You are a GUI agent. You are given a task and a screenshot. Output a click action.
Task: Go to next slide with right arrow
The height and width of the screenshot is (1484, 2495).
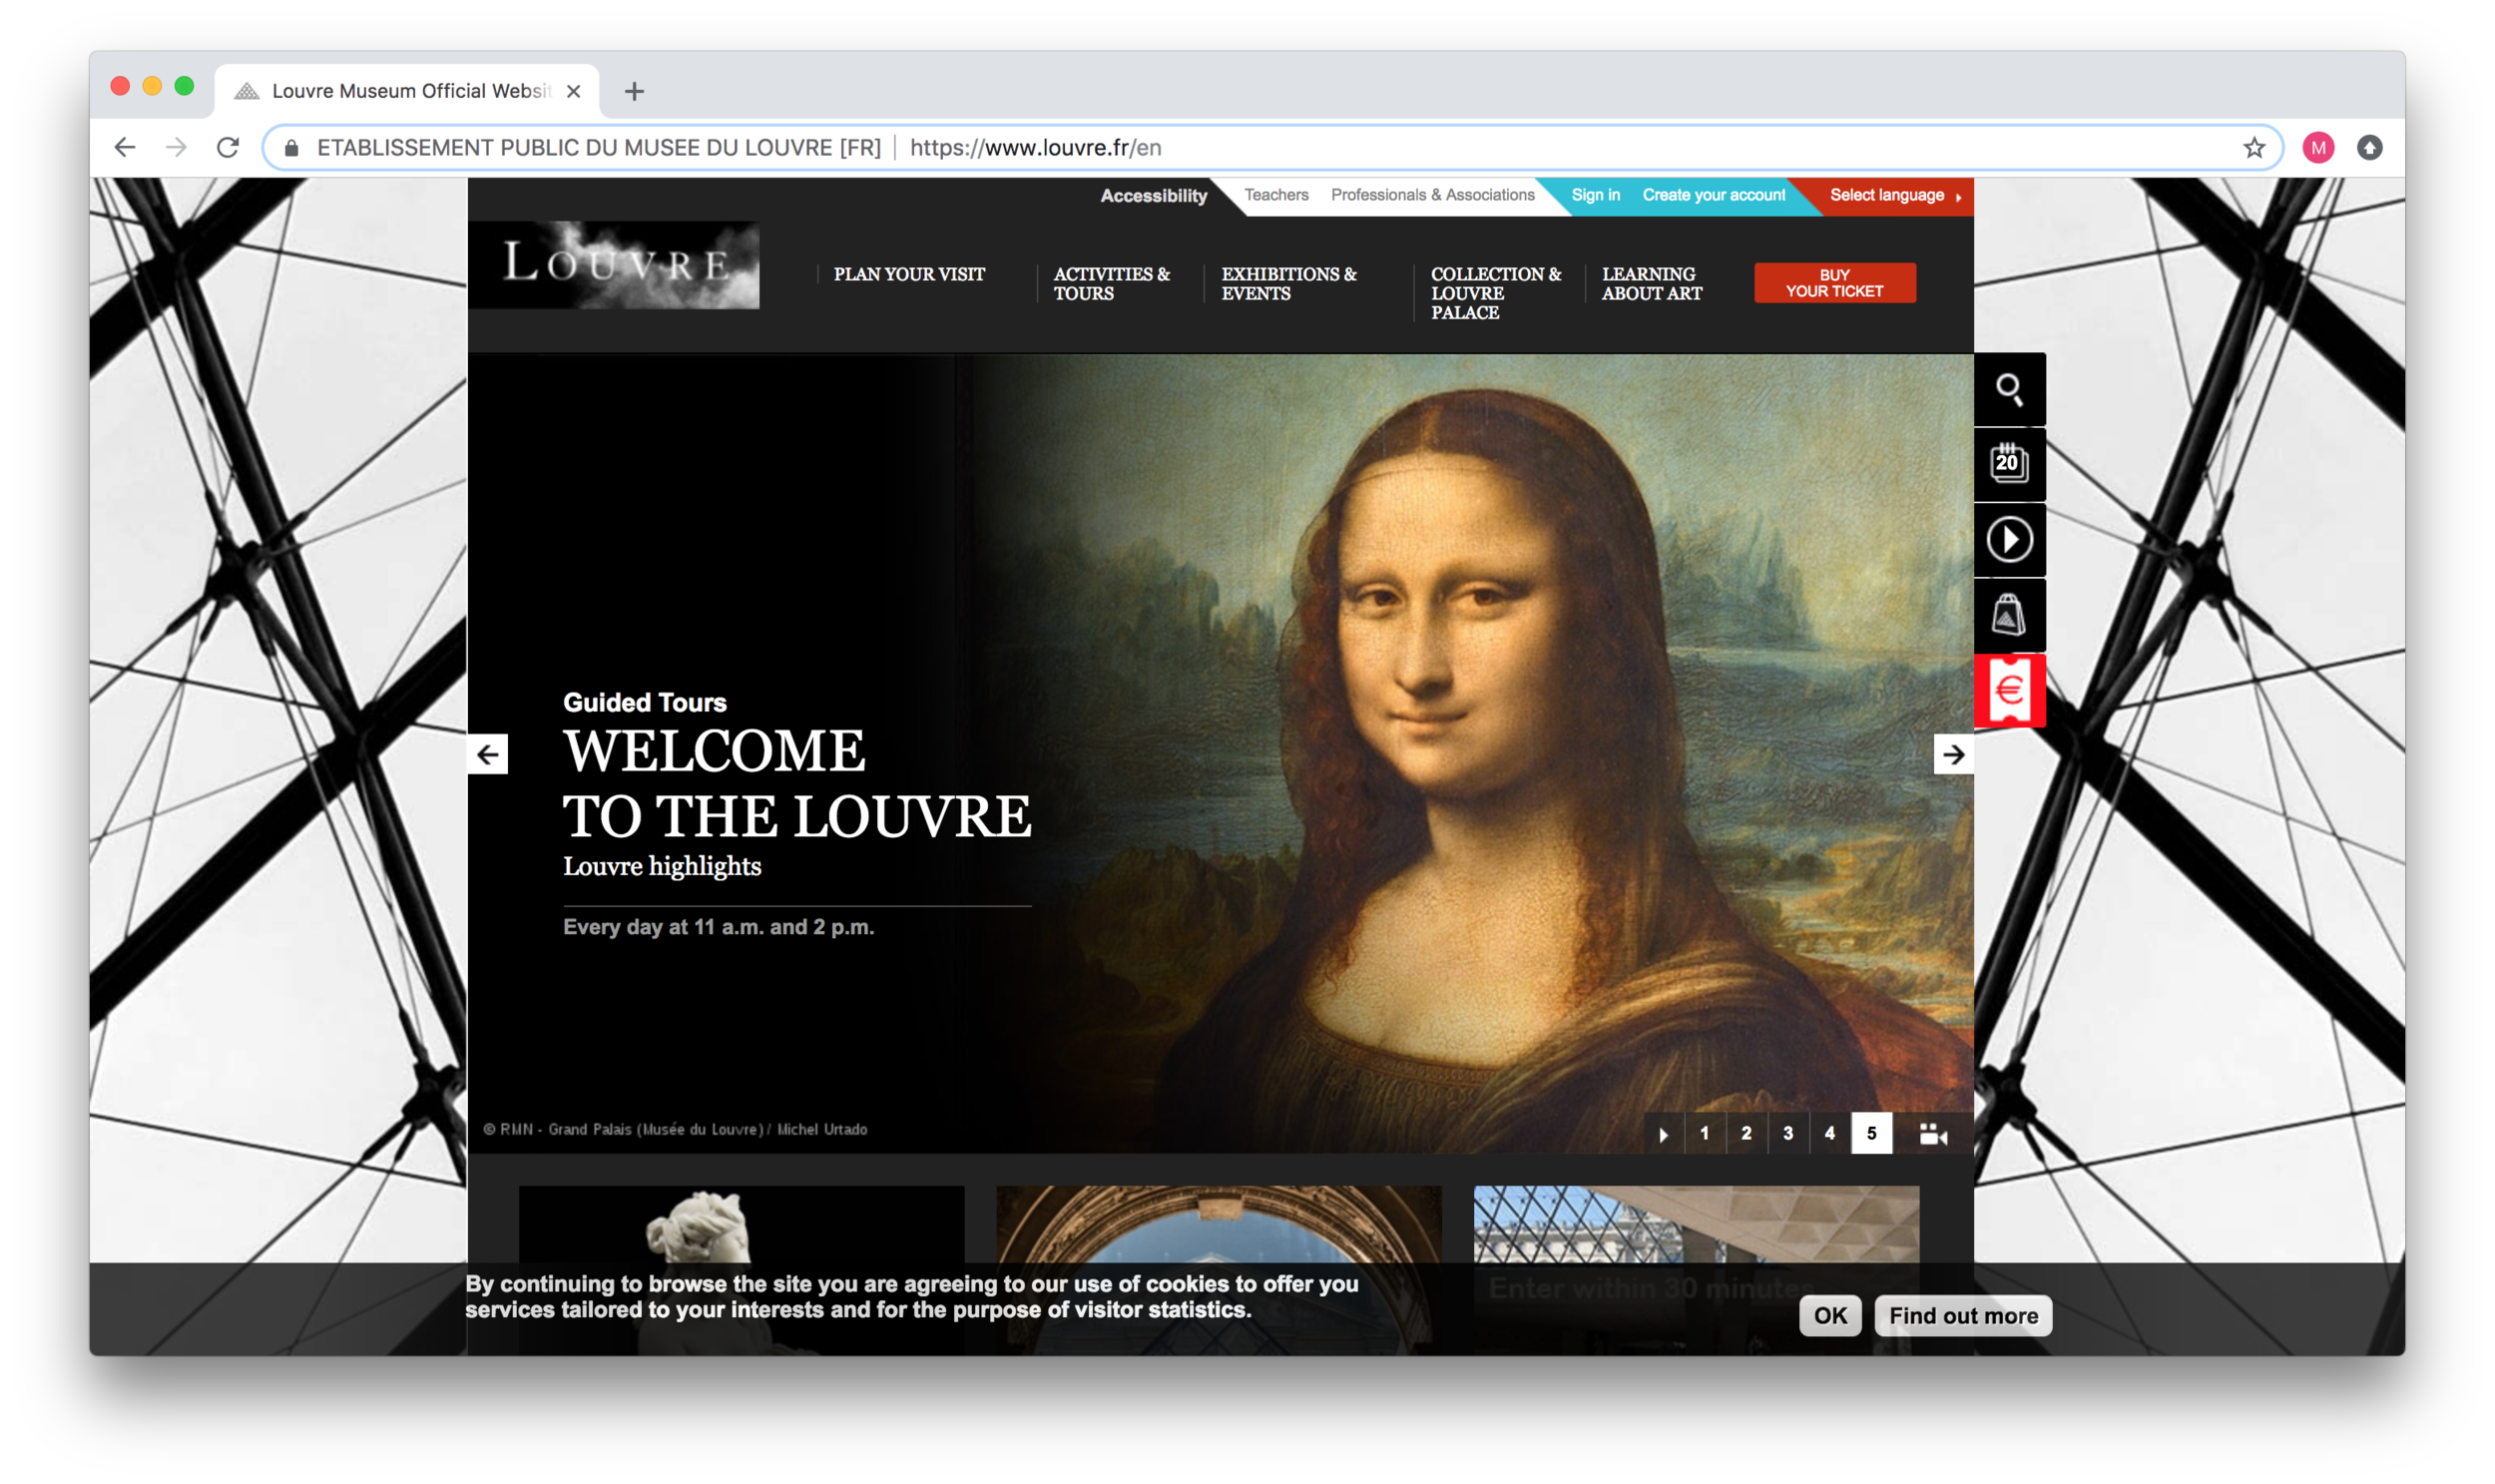[x=1952, y=754]
